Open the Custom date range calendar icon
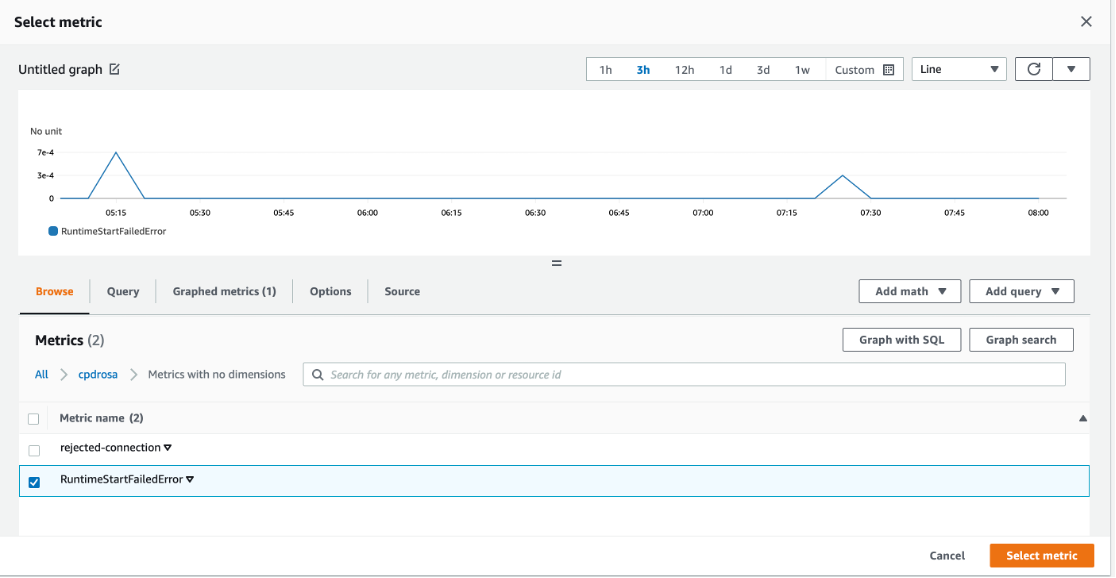 (x=886, y=69)
